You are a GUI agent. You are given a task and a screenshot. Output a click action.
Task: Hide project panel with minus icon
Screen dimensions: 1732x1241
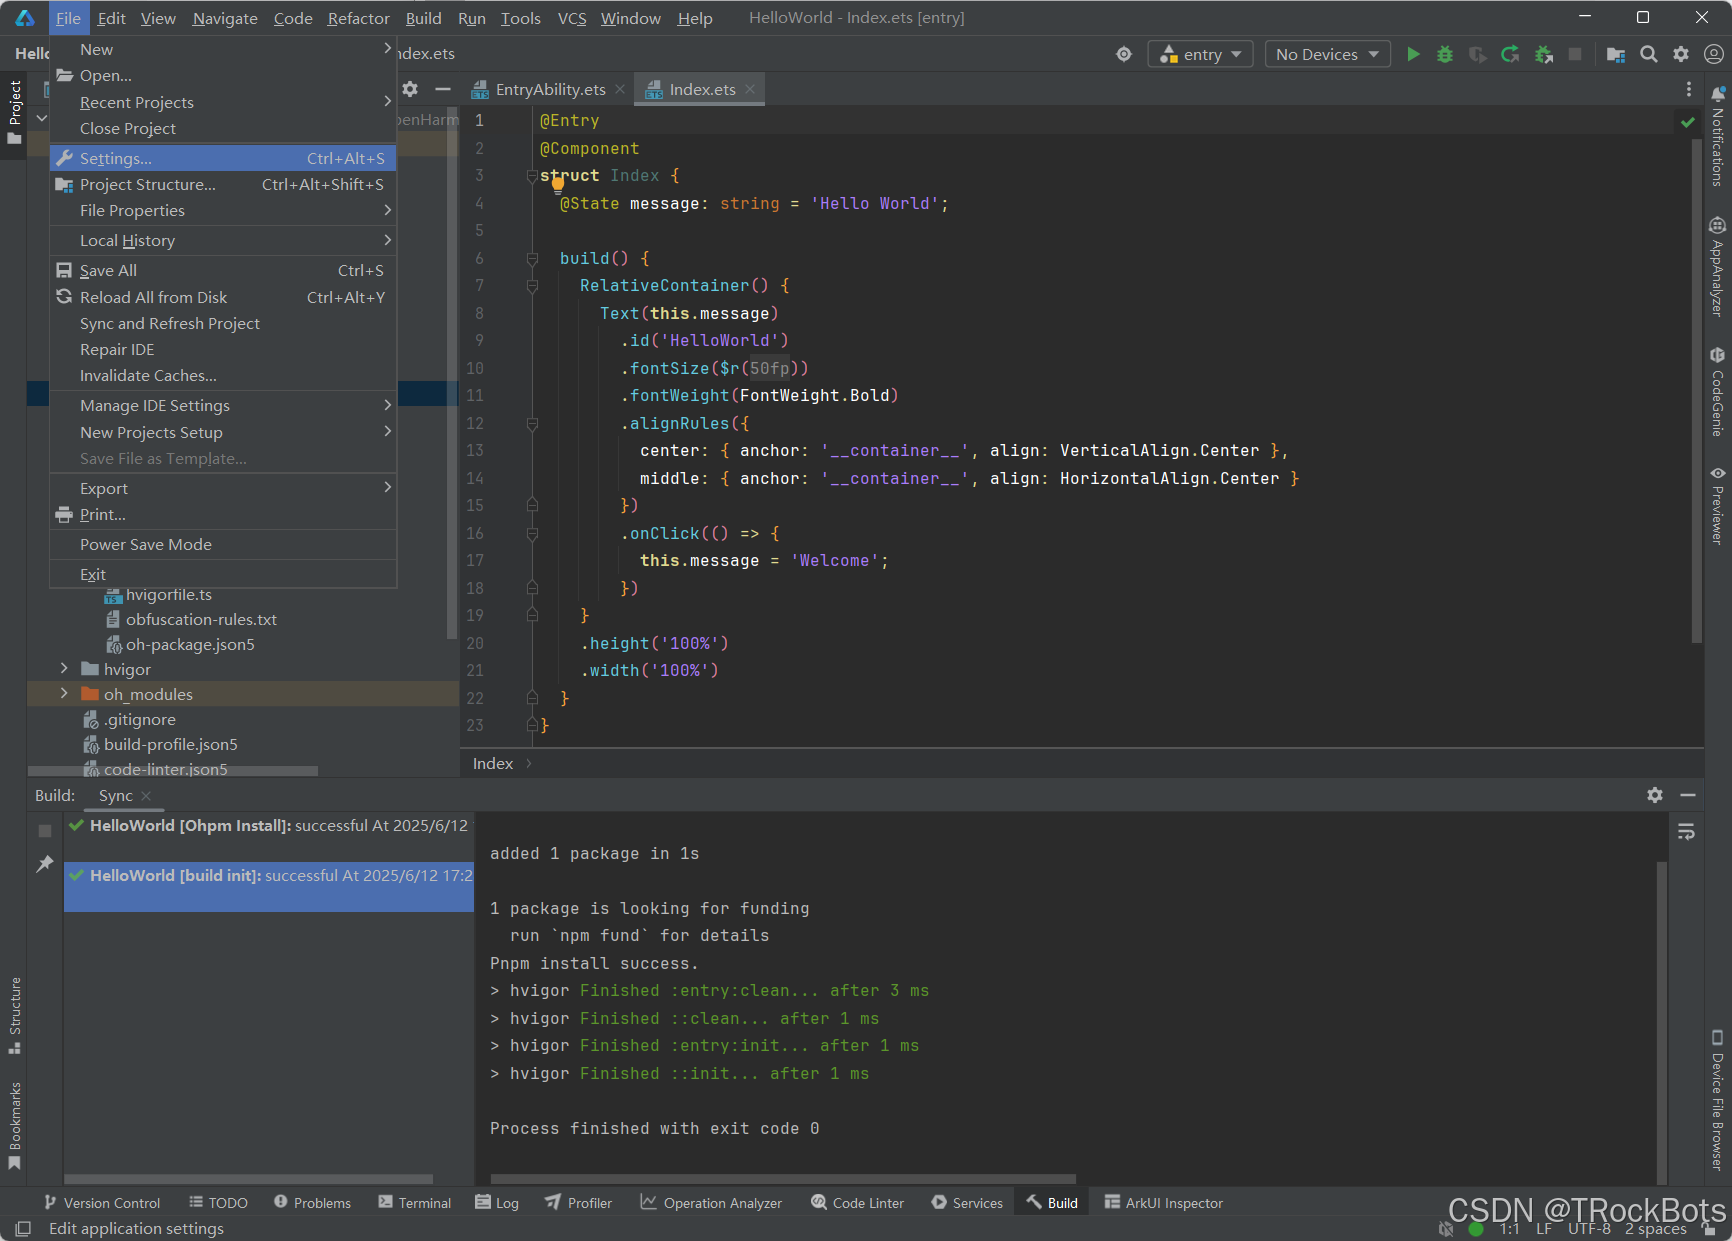point(442,89)
